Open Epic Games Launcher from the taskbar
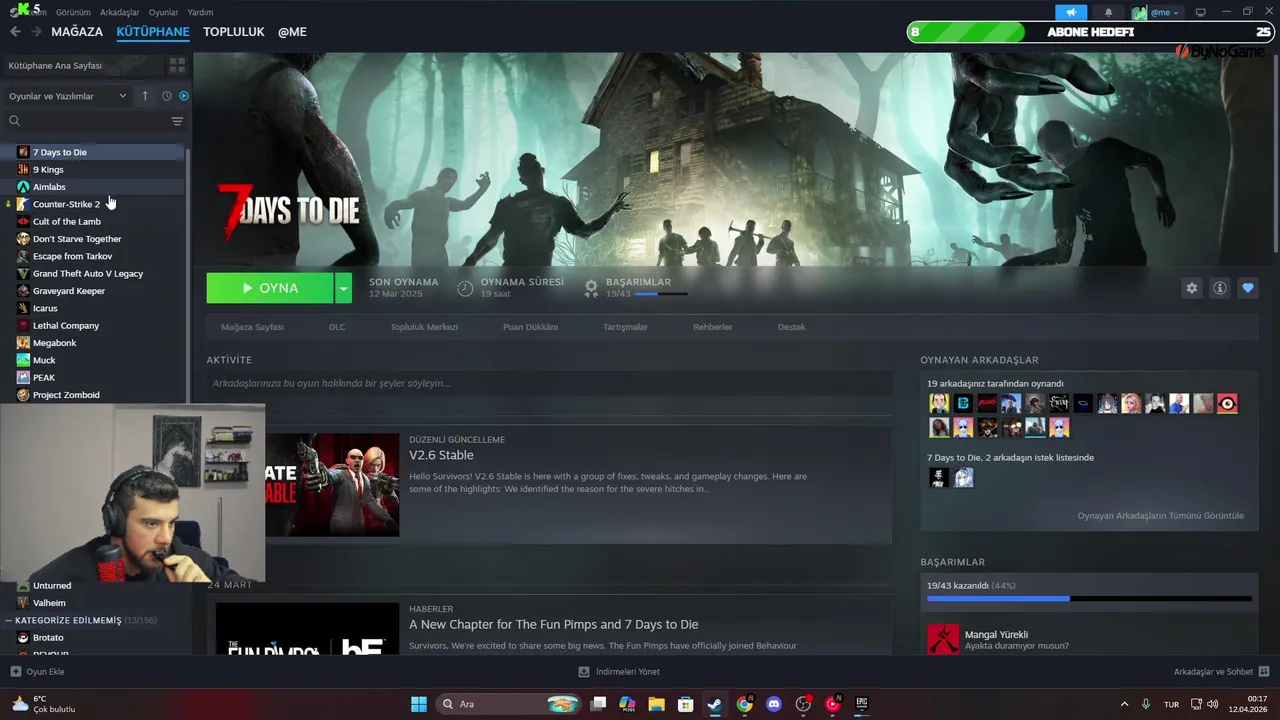Screen dimensions: 1280x720 (861, 704)
